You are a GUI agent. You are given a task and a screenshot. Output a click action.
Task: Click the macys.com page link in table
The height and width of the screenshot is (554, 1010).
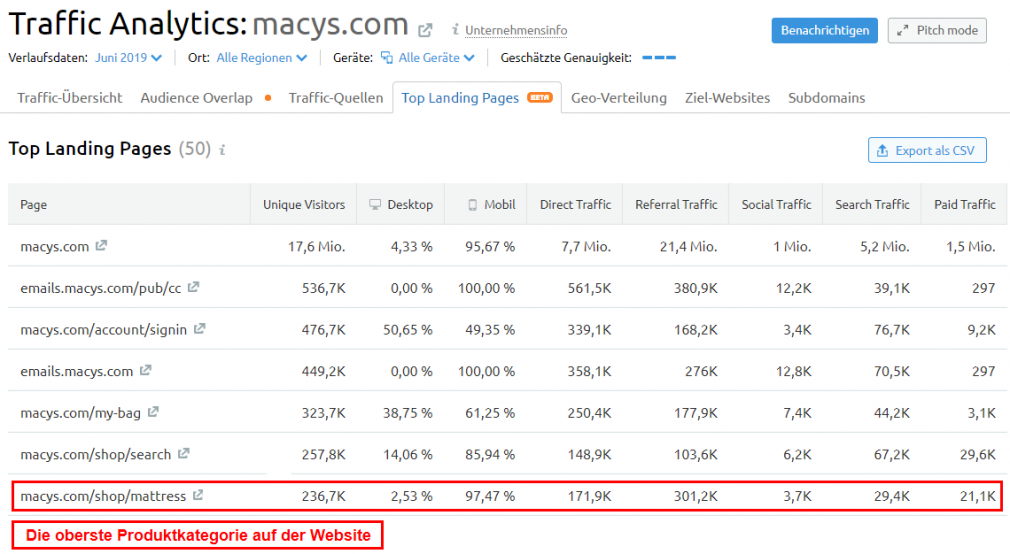(x=55, y=246)
